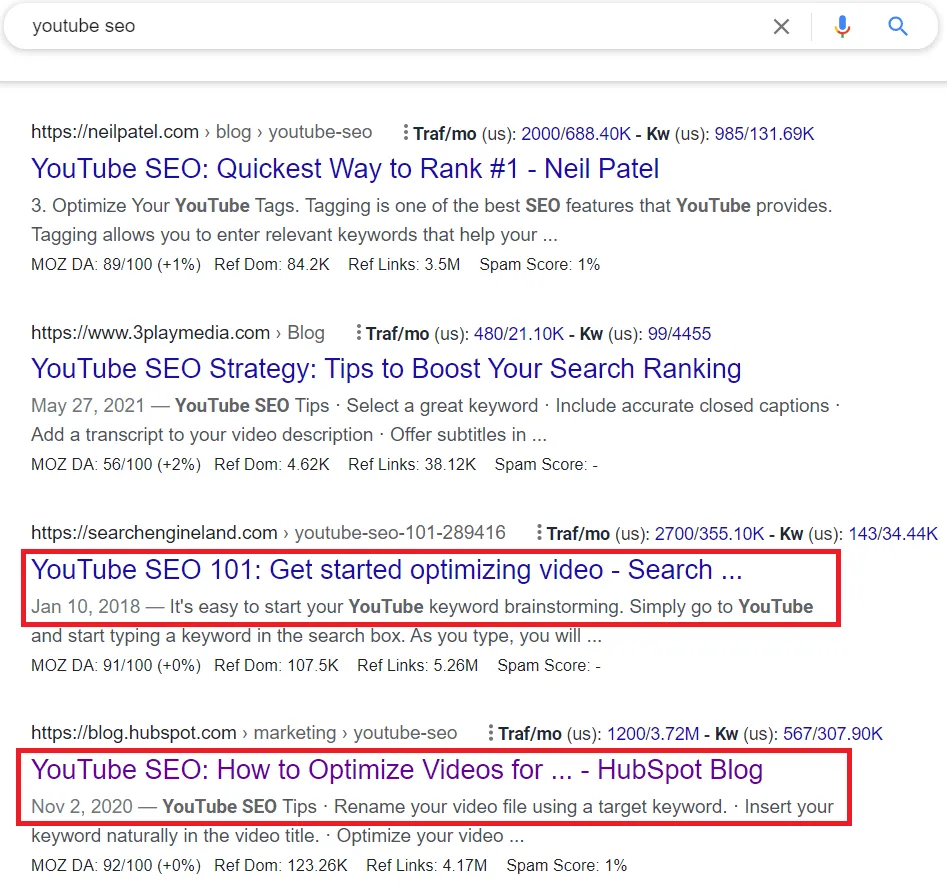
Task: Click the blue magnifying glass search icon
Action: coord(898,27)
